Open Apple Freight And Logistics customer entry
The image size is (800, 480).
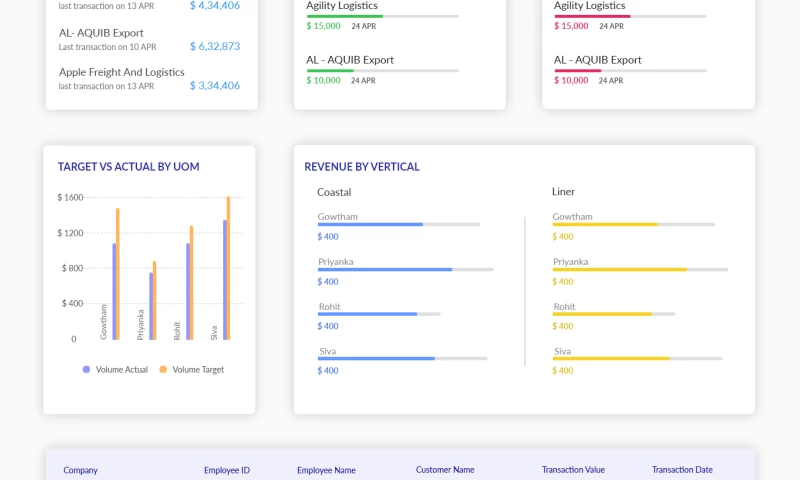click(x=121, y=72)
